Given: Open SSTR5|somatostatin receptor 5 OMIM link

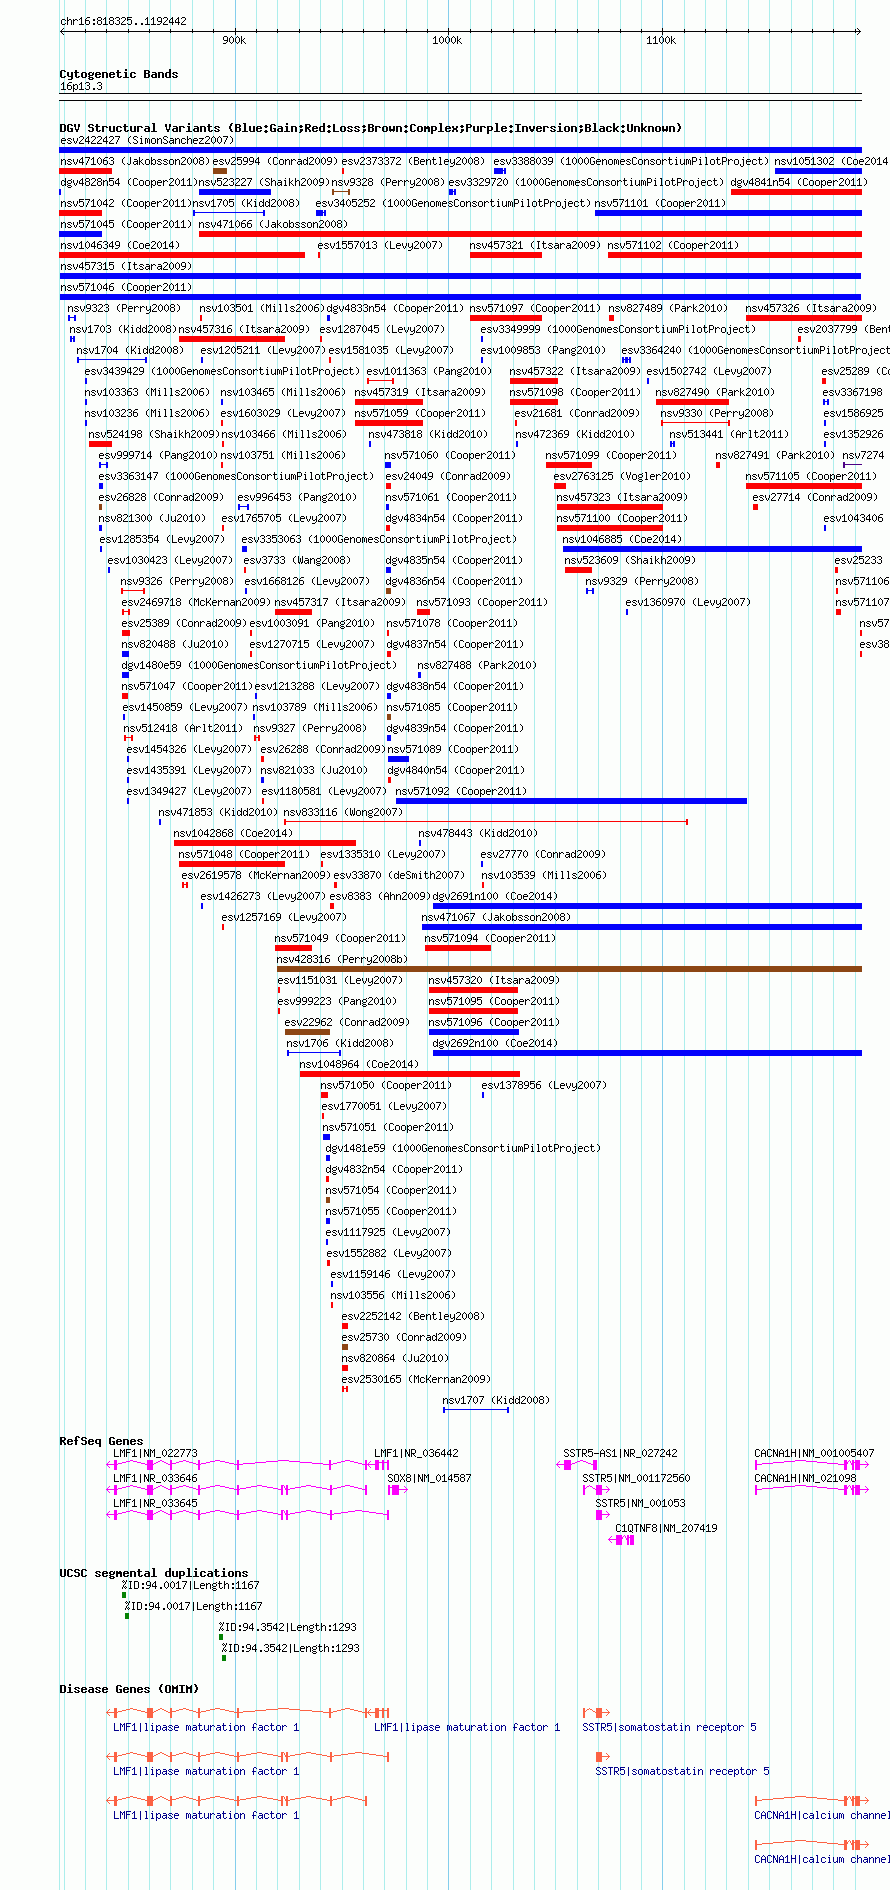Looking at the screenshot, I should [x=669, y=1727].
